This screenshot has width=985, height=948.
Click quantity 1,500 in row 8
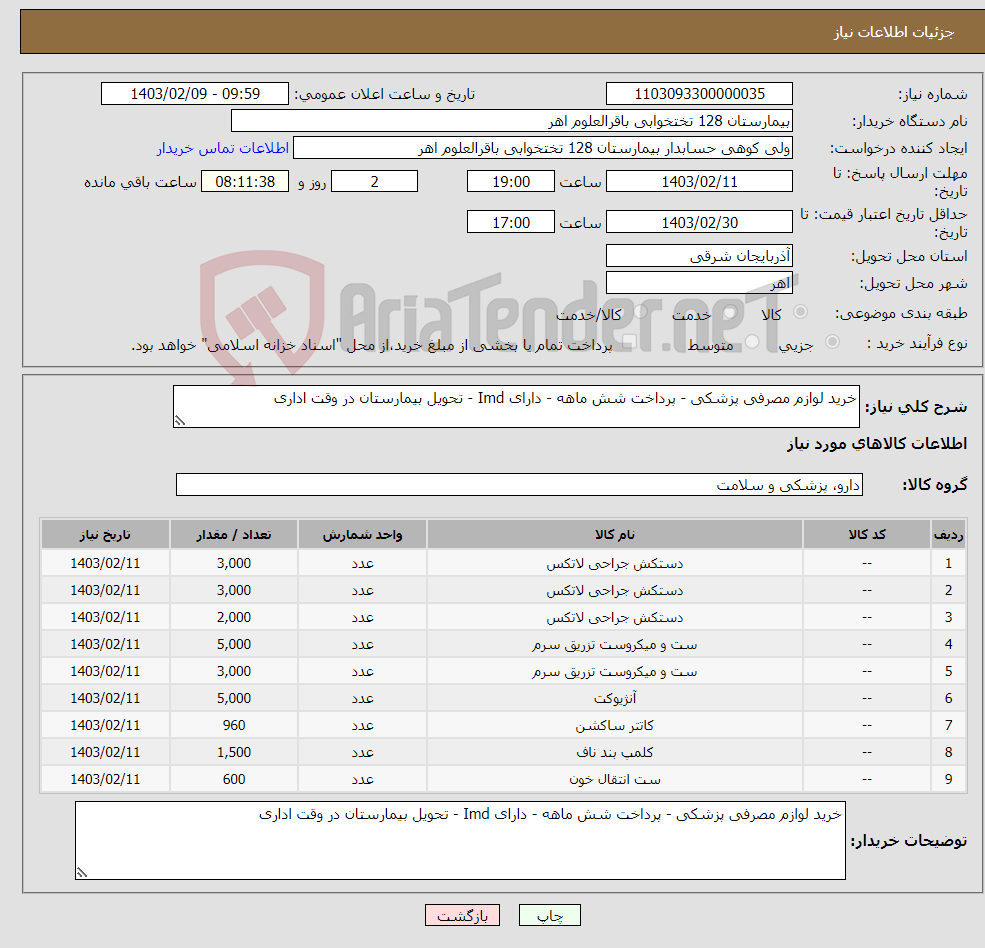234,753
